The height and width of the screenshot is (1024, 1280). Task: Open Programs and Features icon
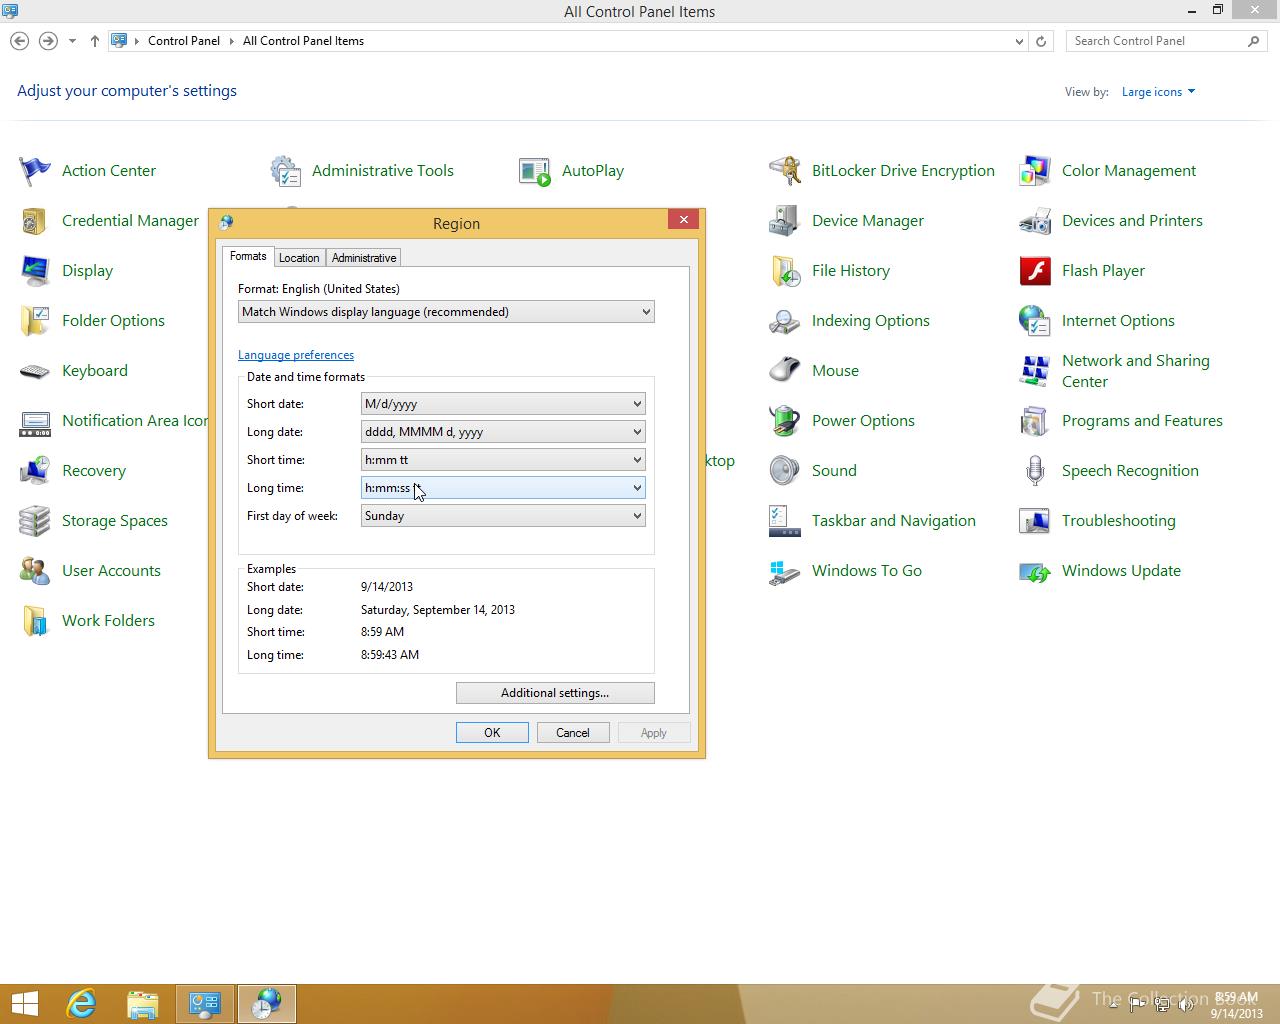tap(1035, 421)
